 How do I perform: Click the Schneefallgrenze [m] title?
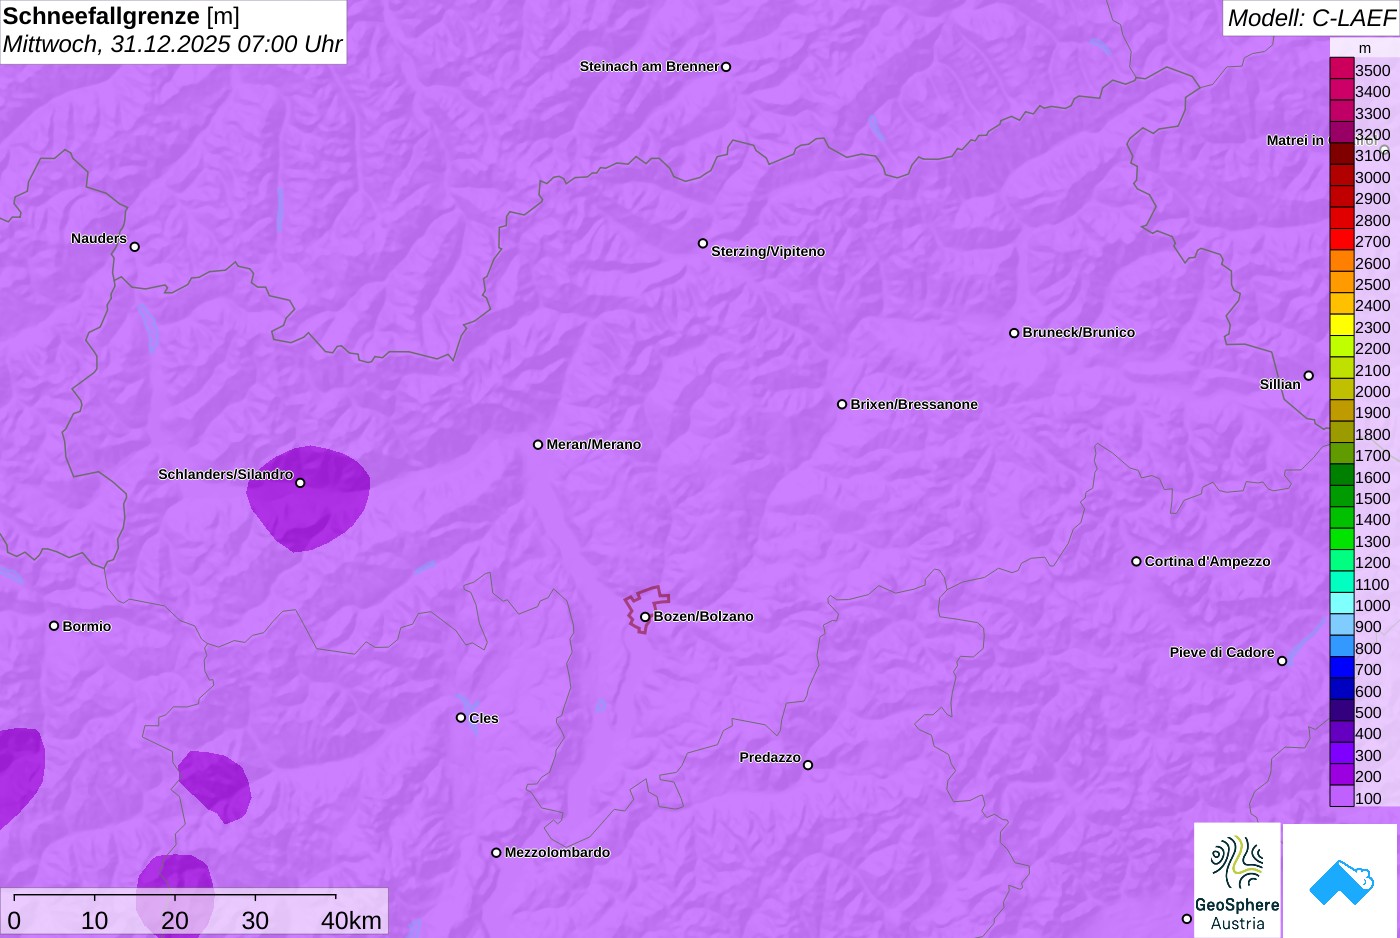121,16
